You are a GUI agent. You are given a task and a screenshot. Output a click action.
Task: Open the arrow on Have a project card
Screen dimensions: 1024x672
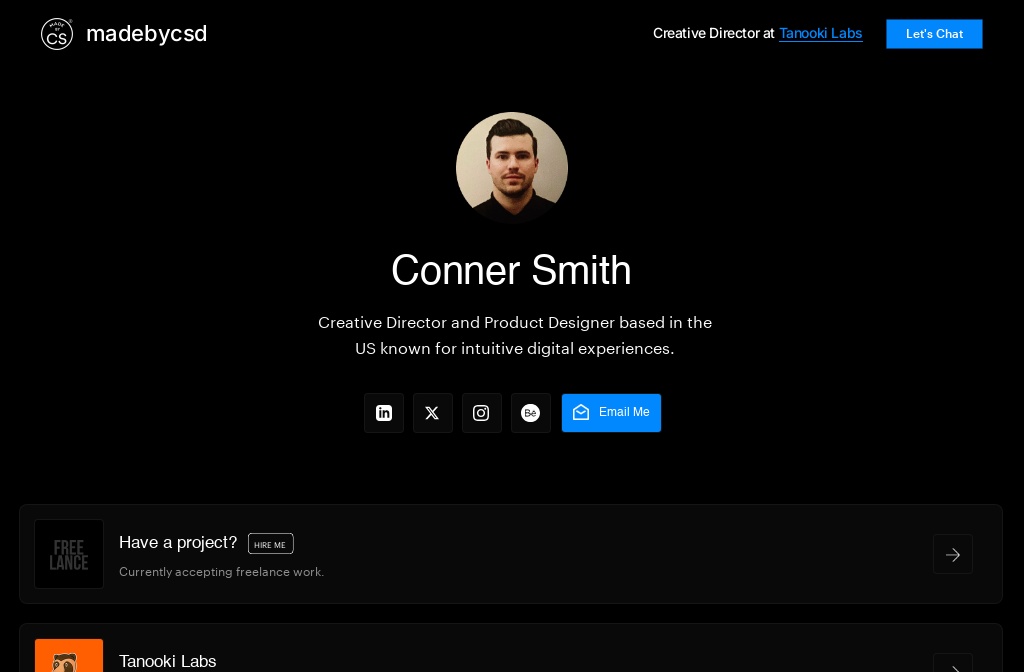coord(953,554)
